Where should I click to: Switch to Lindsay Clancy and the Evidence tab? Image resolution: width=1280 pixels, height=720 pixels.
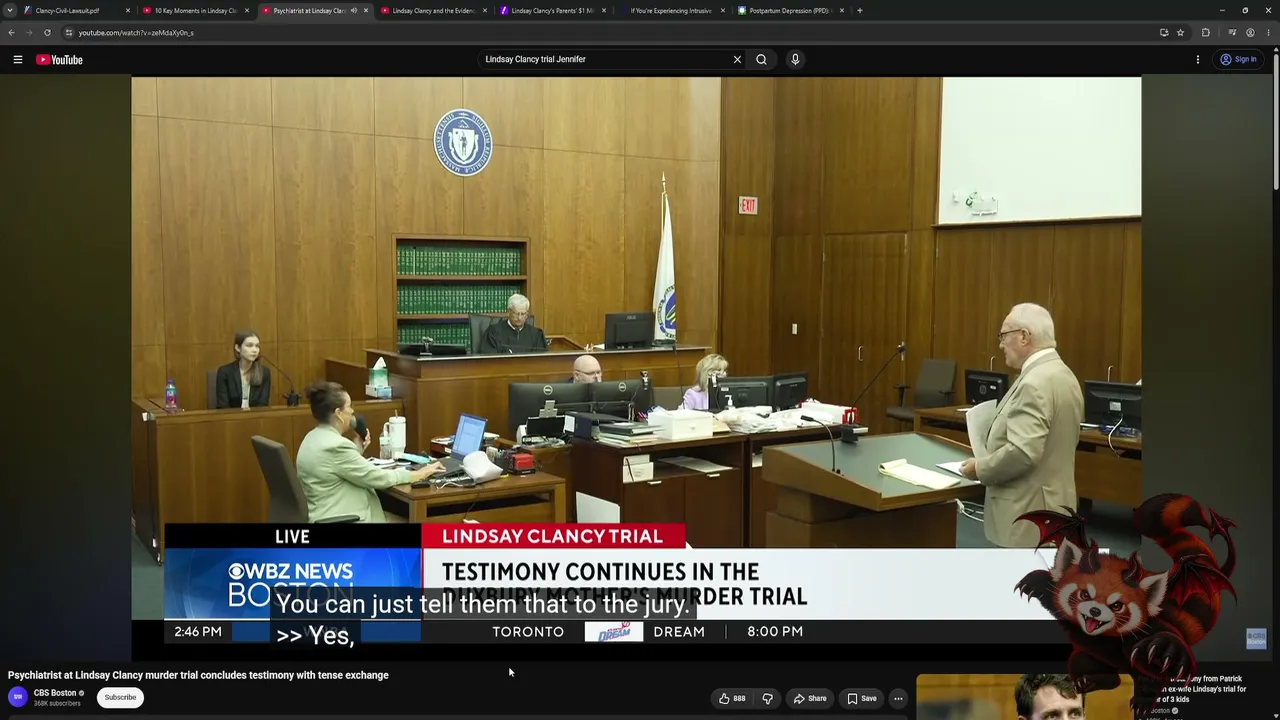point(433,11)
